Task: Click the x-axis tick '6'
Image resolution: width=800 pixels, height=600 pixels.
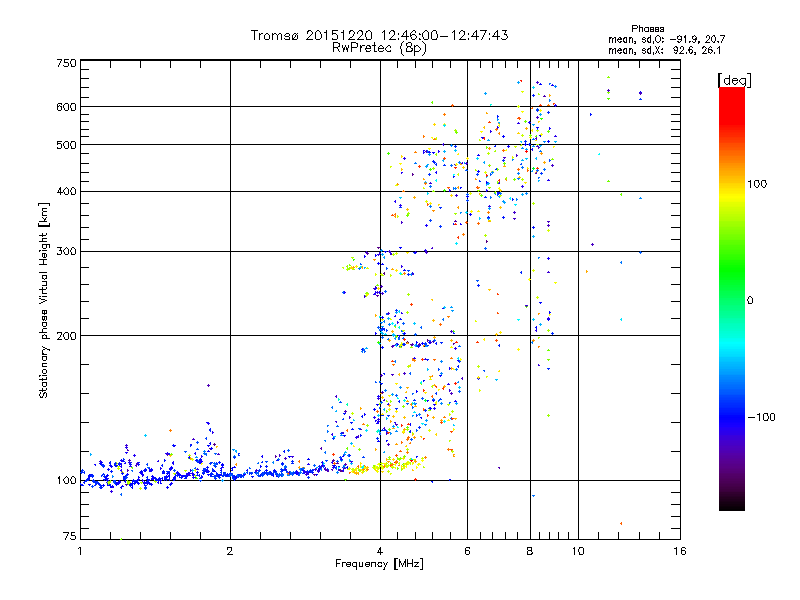Action: (467, 551)
